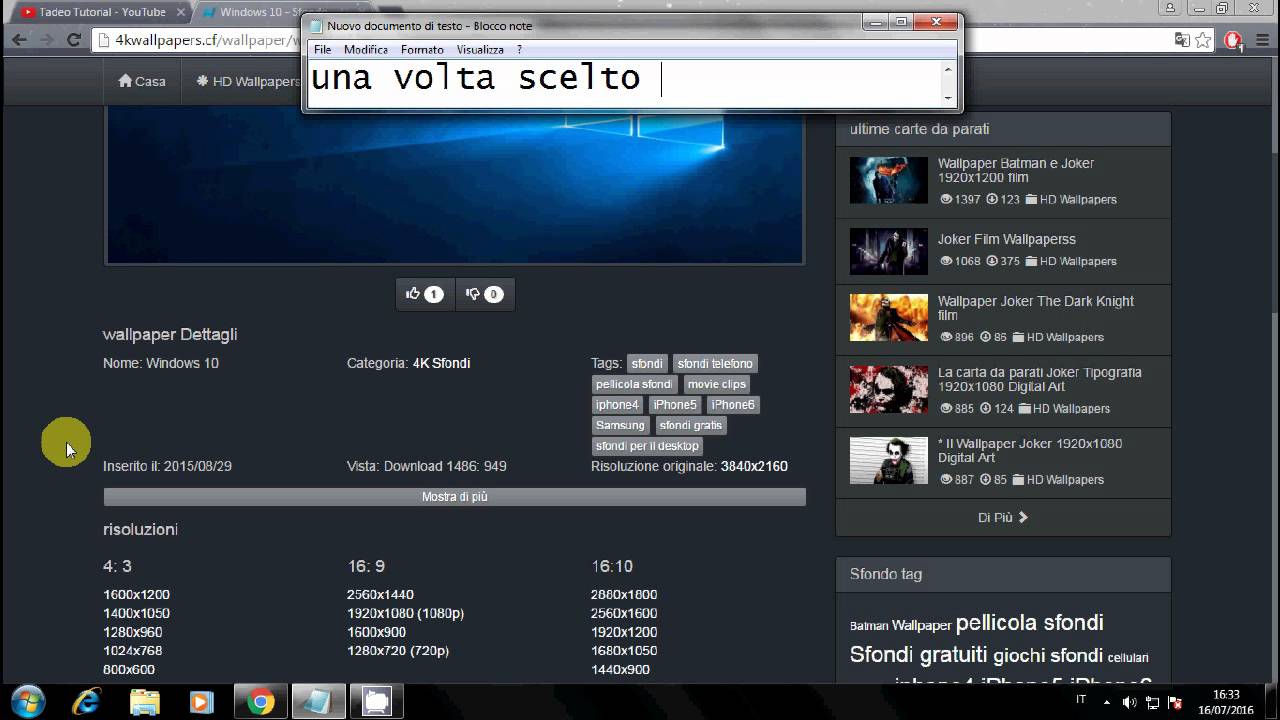Viewport: 1280px width, 720px height.
Task: Click the 'sfondi' tag
Action: [647, 364]
